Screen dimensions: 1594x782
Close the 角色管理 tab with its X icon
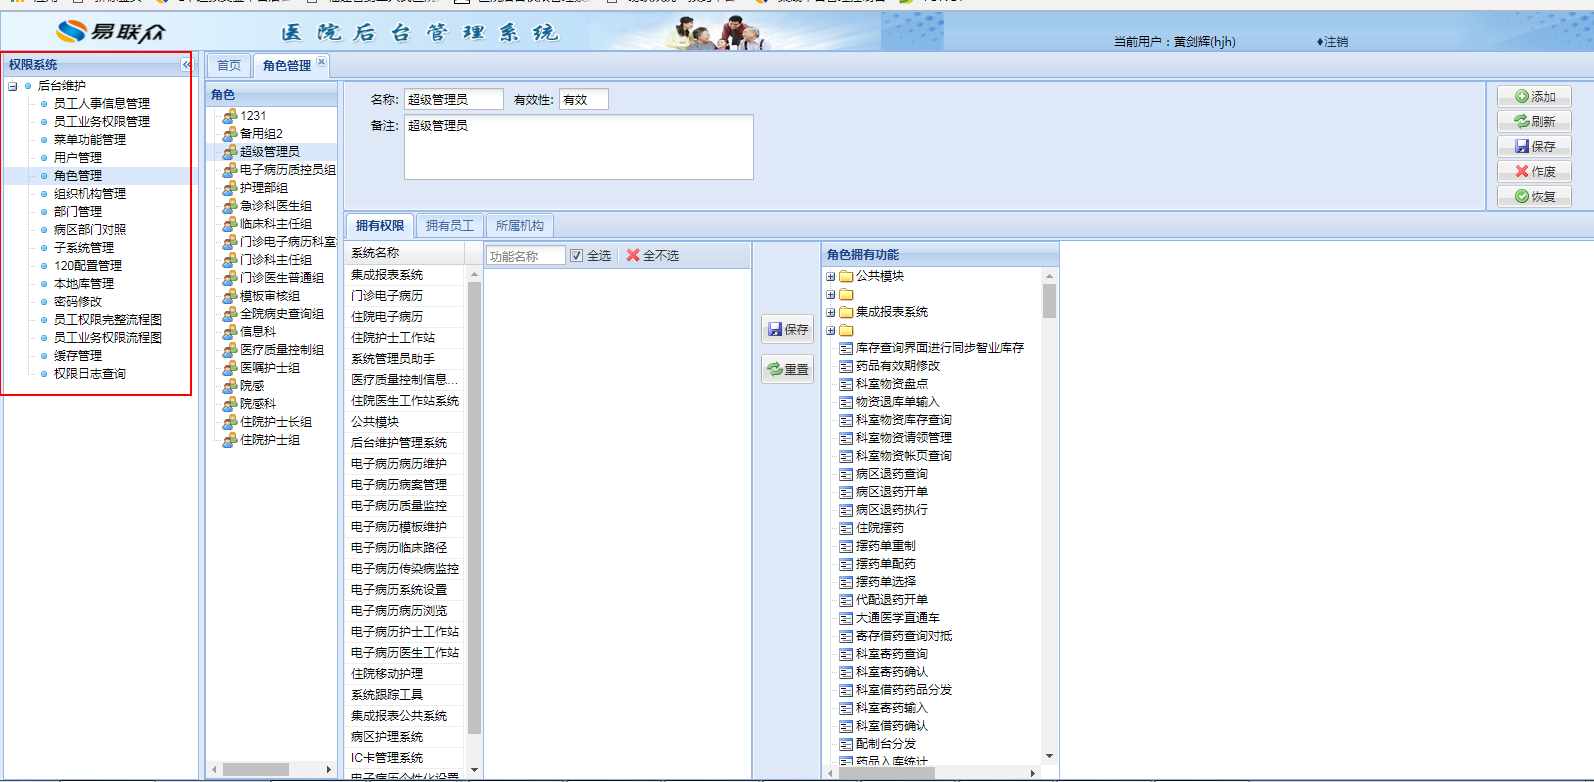[x=321, y=62]
